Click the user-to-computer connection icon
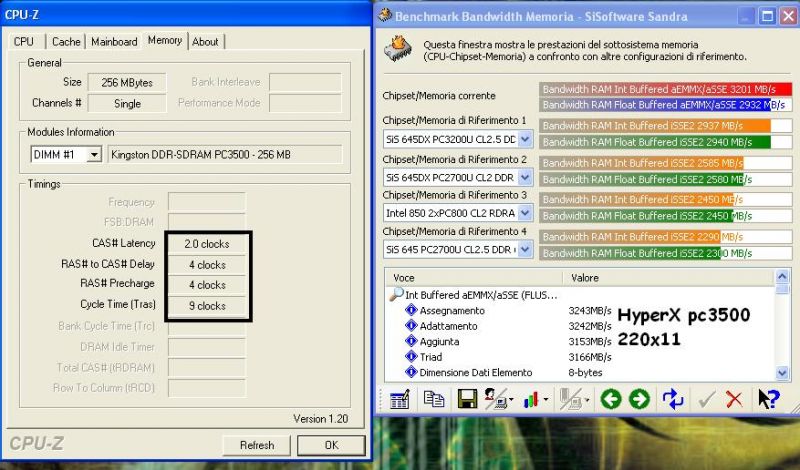The width and height of the screenshot is (800, 470). pos(495,399)
